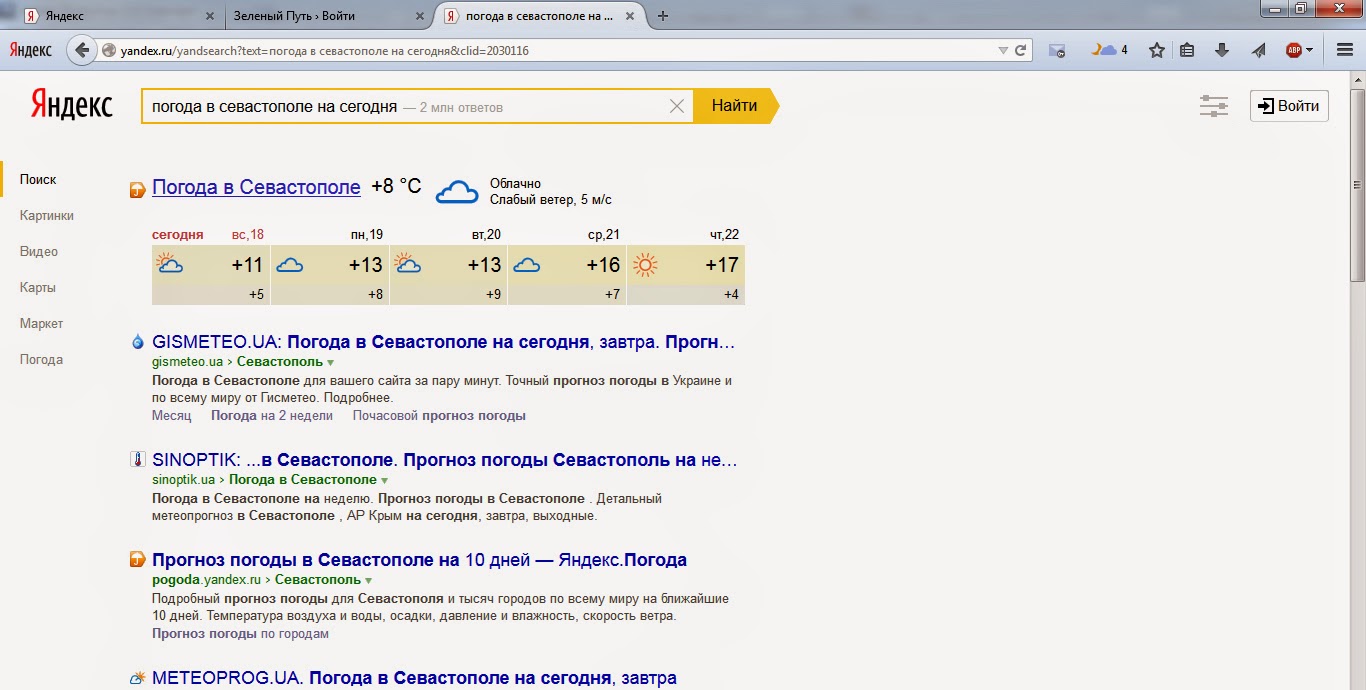This screenshot has width=1366, height=690.
Task: Click the cloud icon for ср,21 forecast
Action: 526,265
